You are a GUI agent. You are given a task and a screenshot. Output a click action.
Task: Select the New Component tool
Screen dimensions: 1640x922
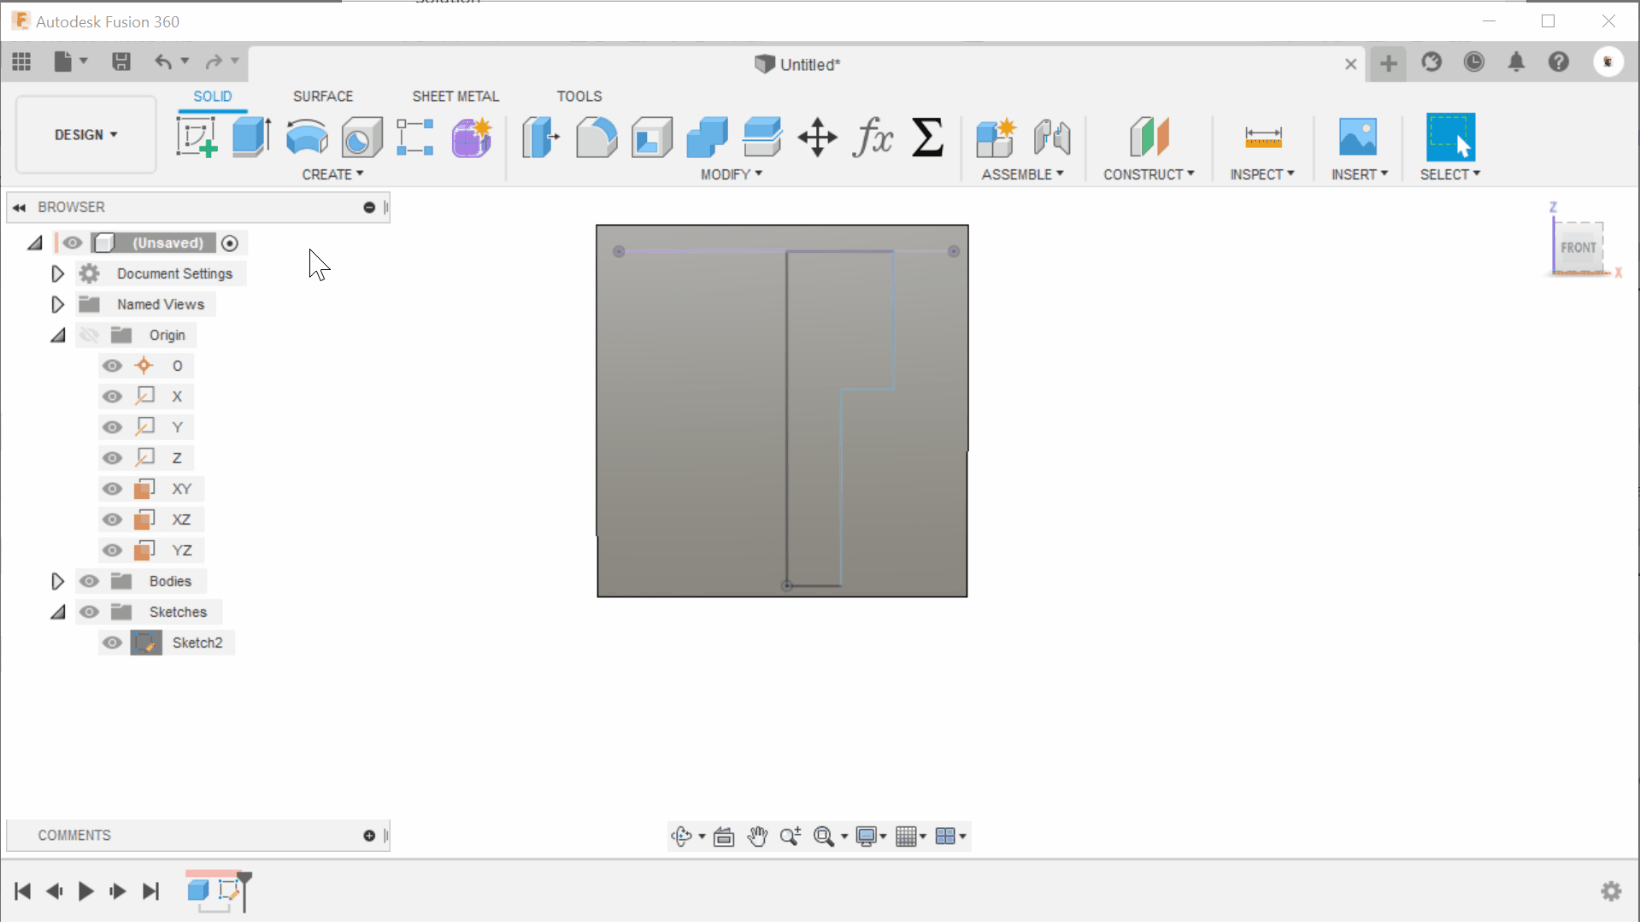pos(996,137)
